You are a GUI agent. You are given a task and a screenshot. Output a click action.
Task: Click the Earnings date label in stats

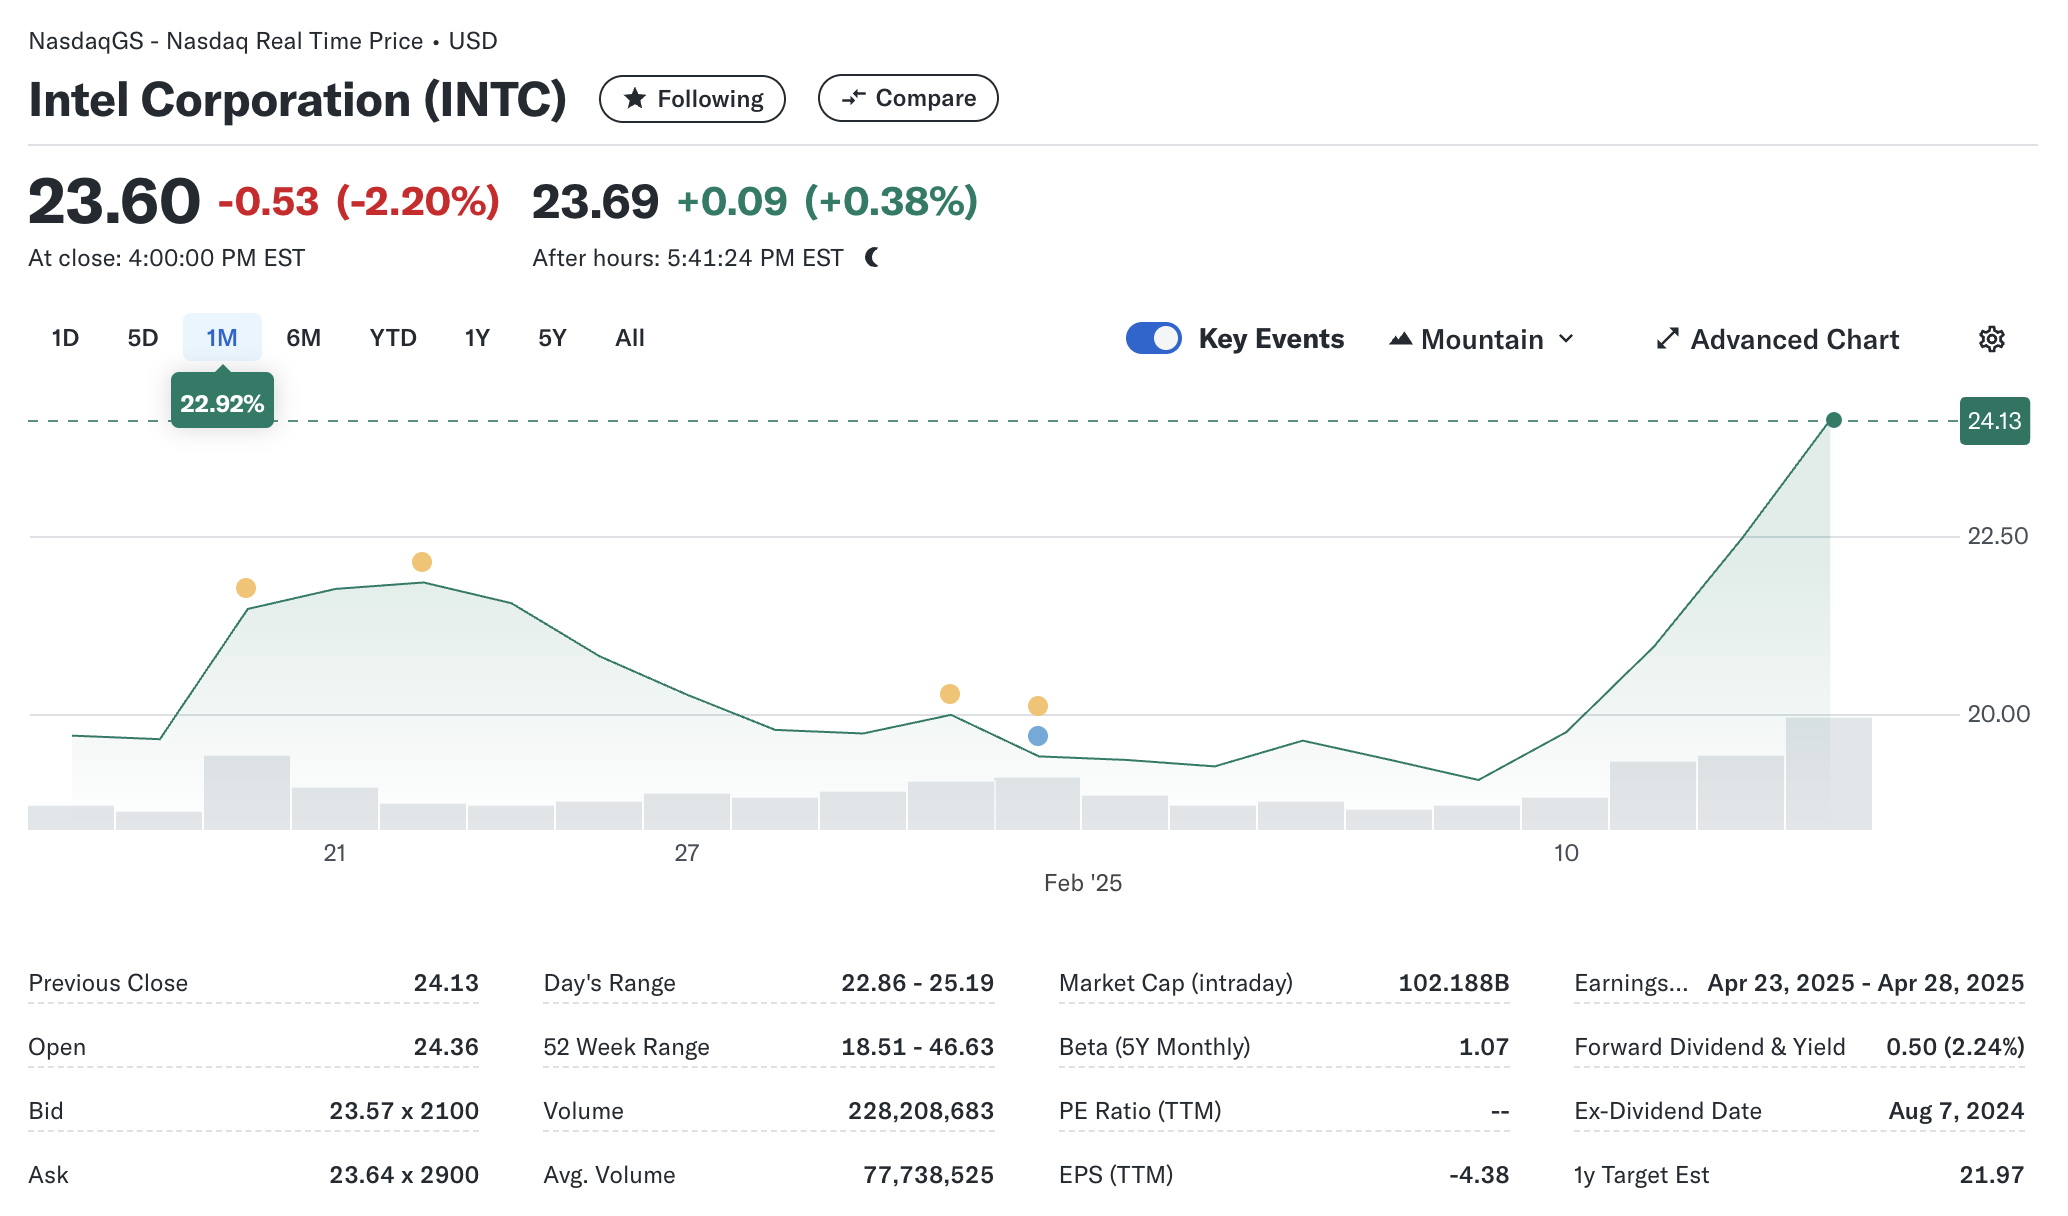(x=1630, y=983)
